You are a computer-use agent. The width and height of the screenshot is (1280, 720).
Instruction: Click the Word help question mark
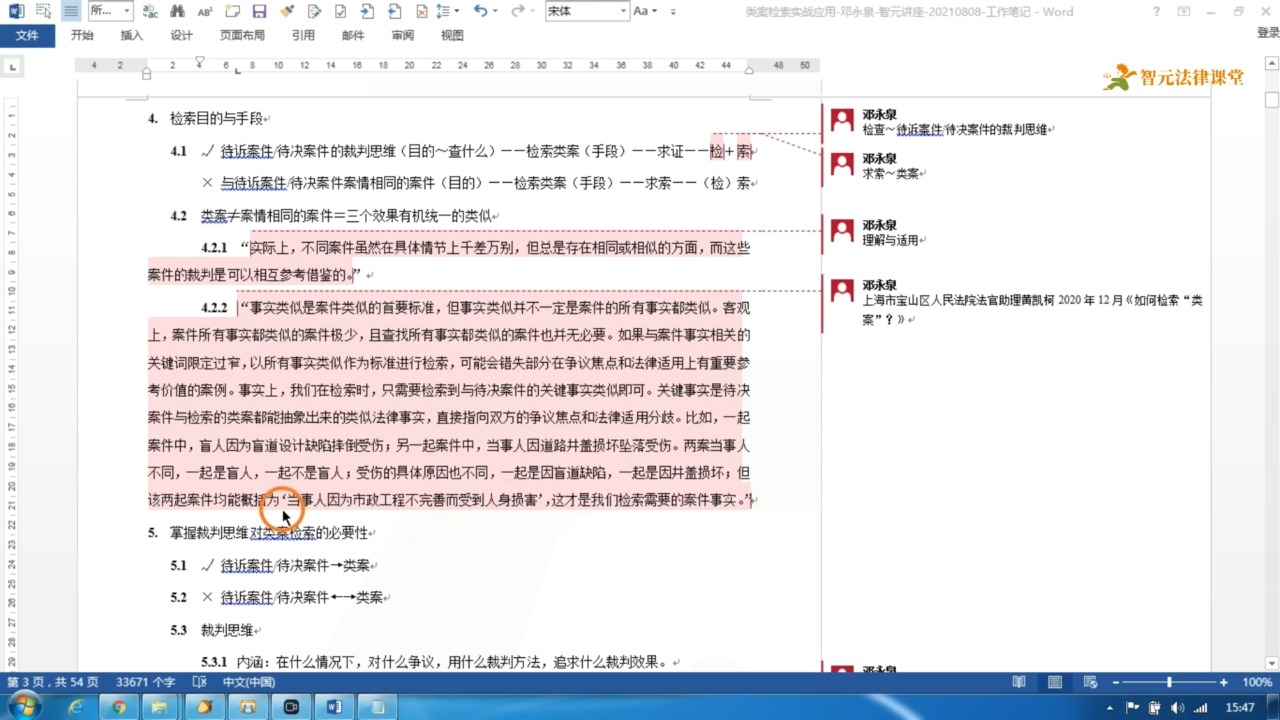1157,11
